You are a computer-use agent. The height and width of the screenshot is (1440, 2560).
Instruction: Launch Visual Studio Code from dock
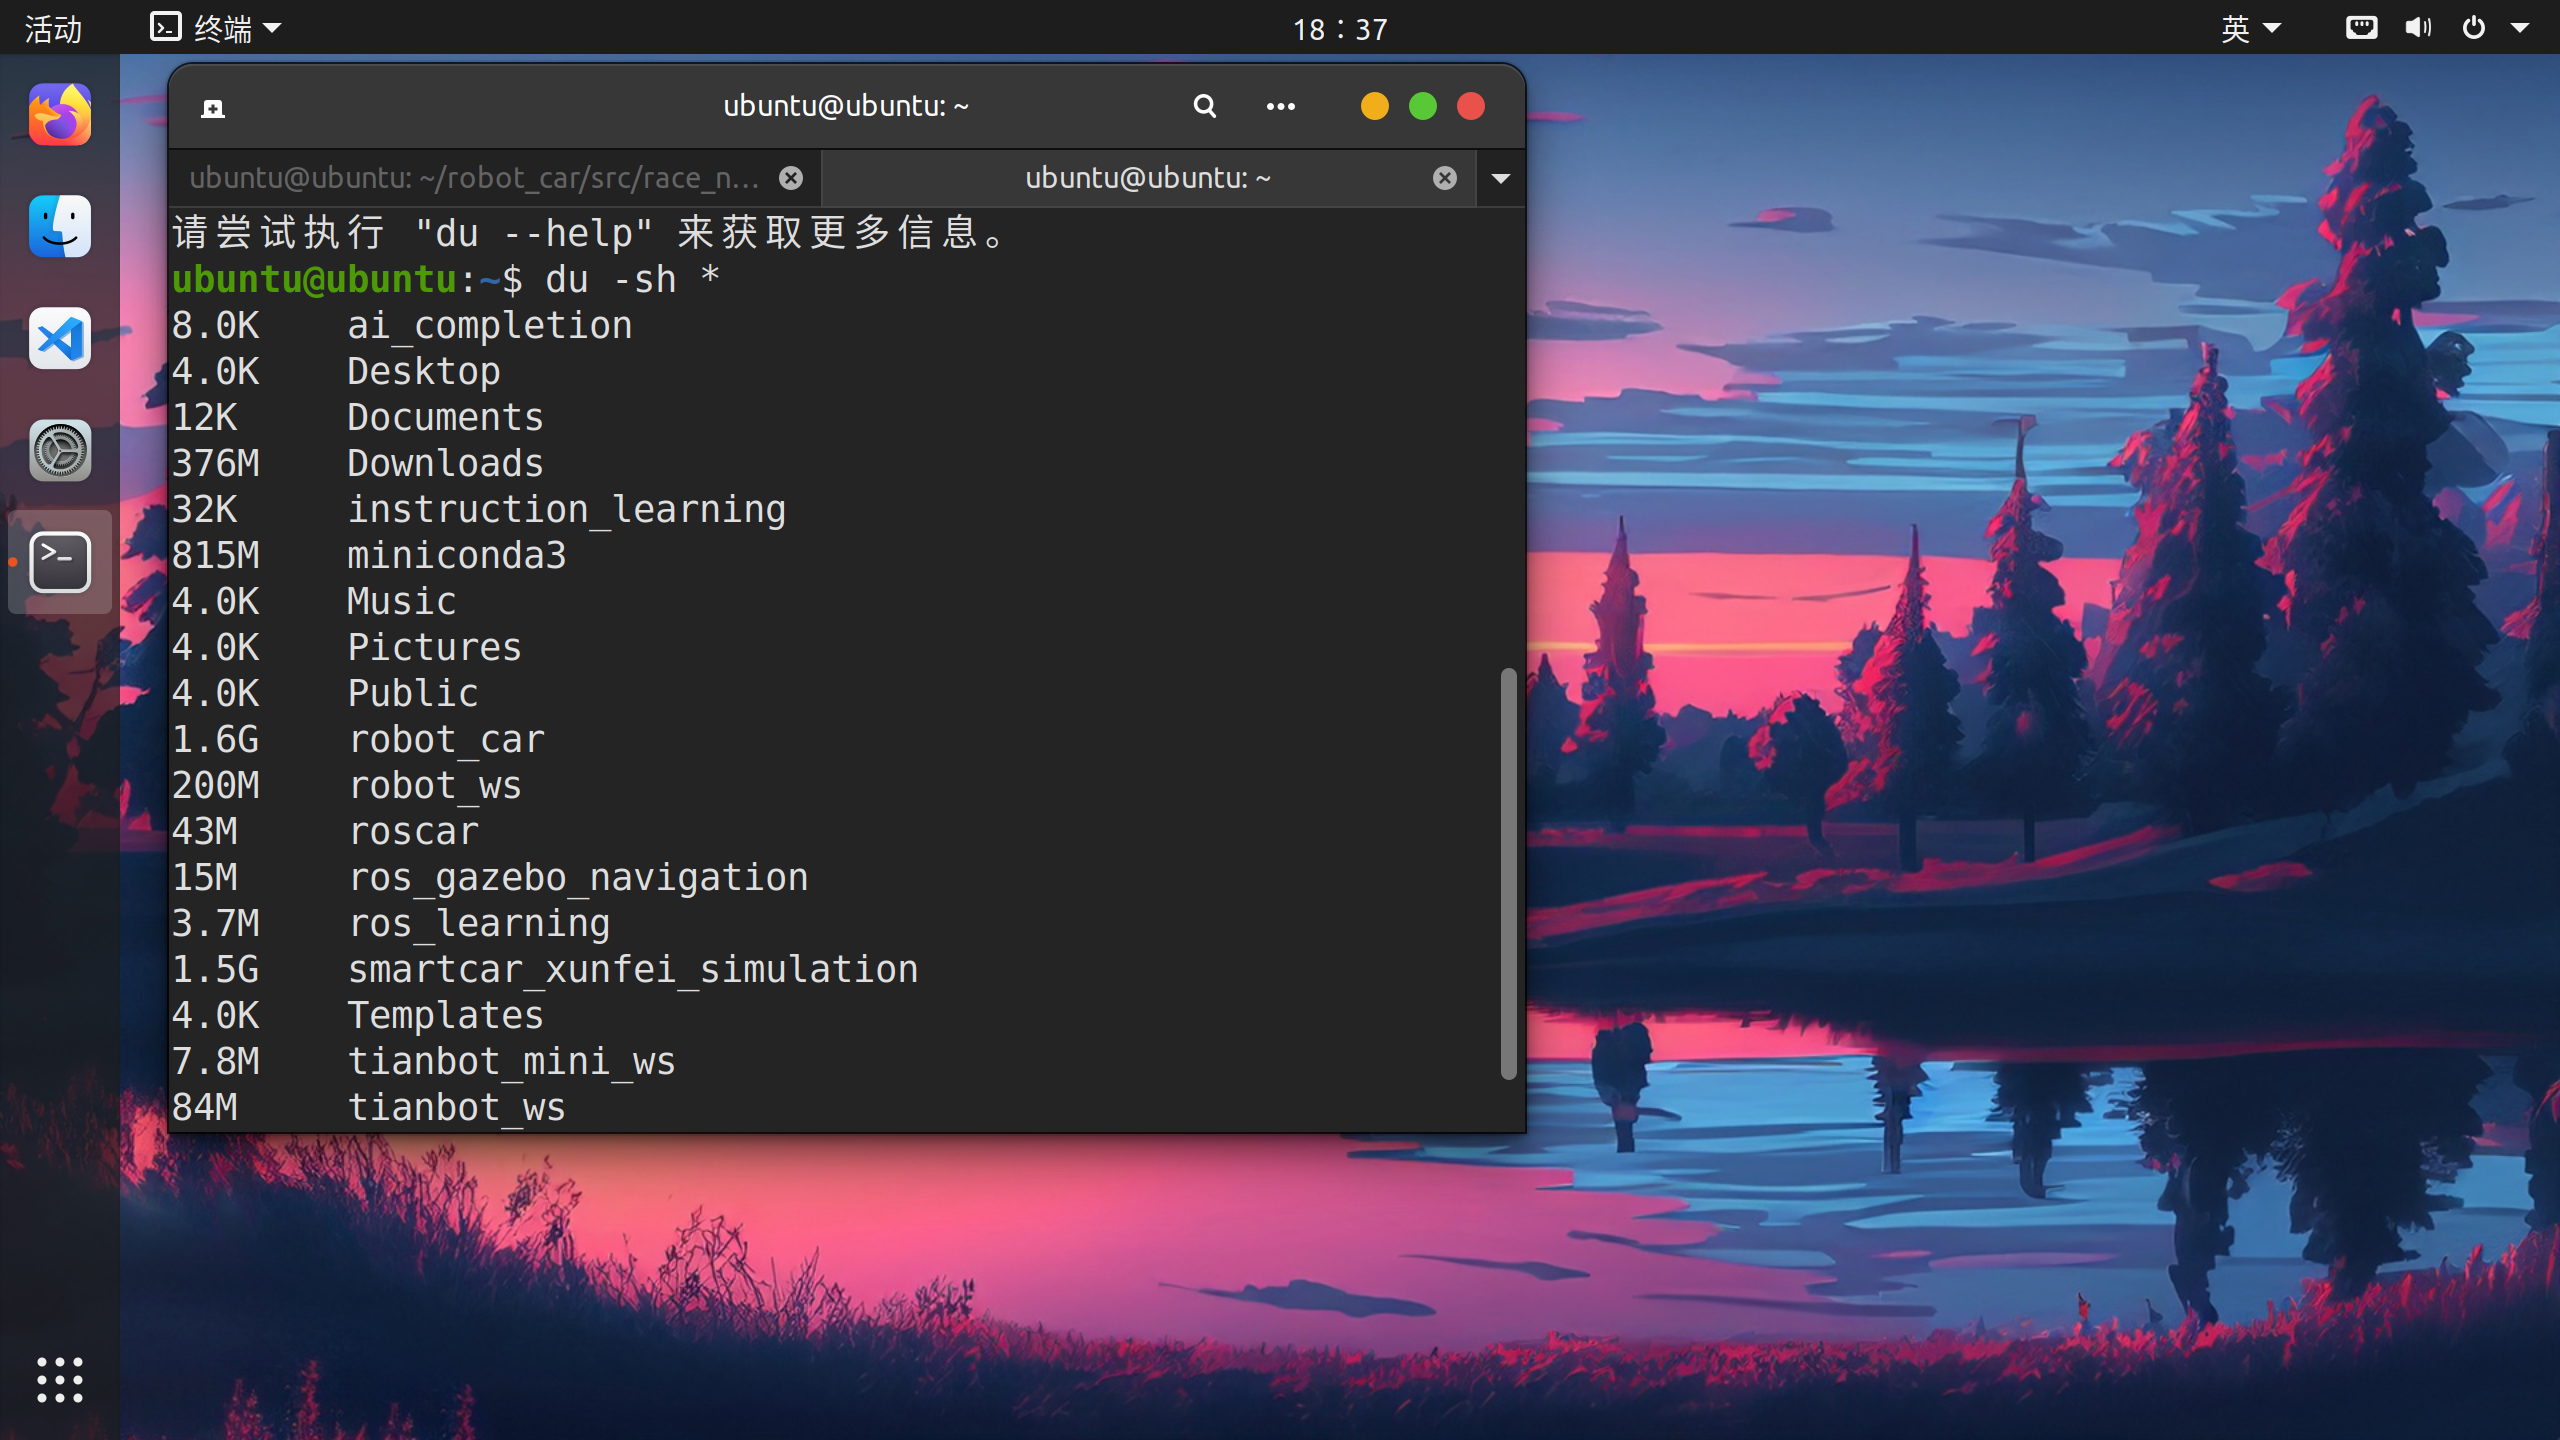pyautogui.click(x=60, y=339)
